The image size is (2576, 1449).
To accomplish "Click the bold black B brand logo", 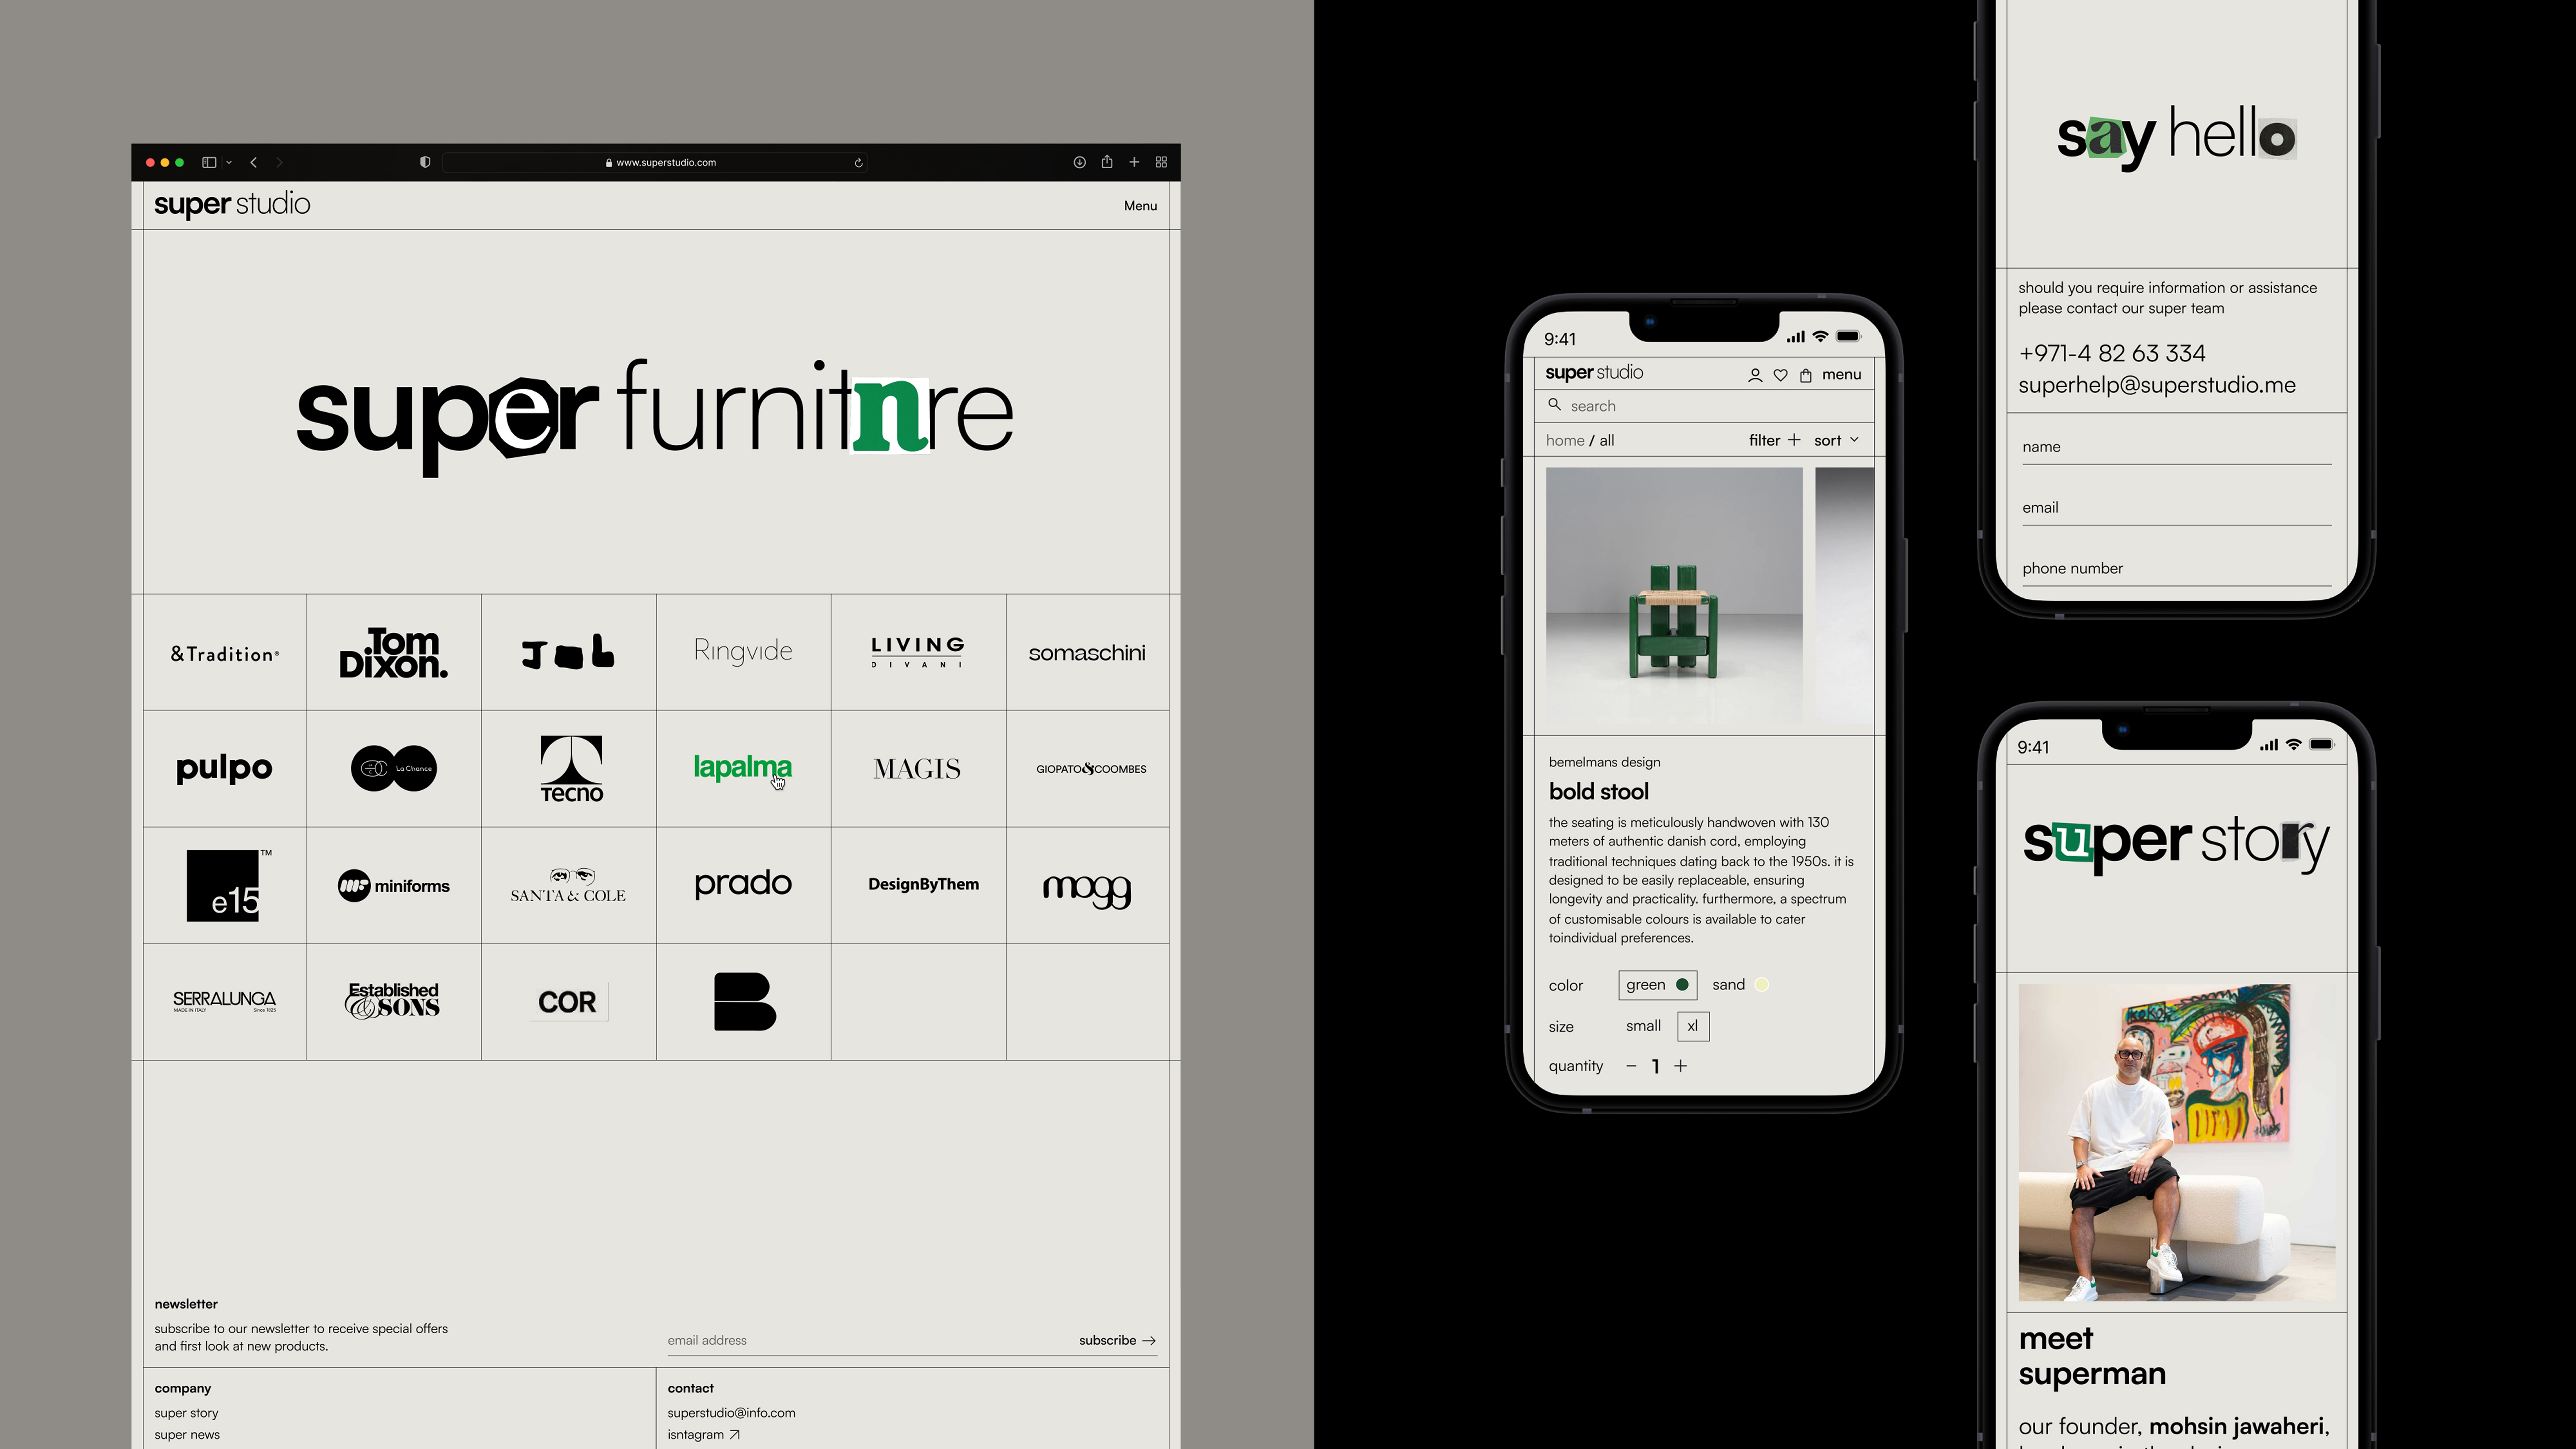I will point(745,1001).
